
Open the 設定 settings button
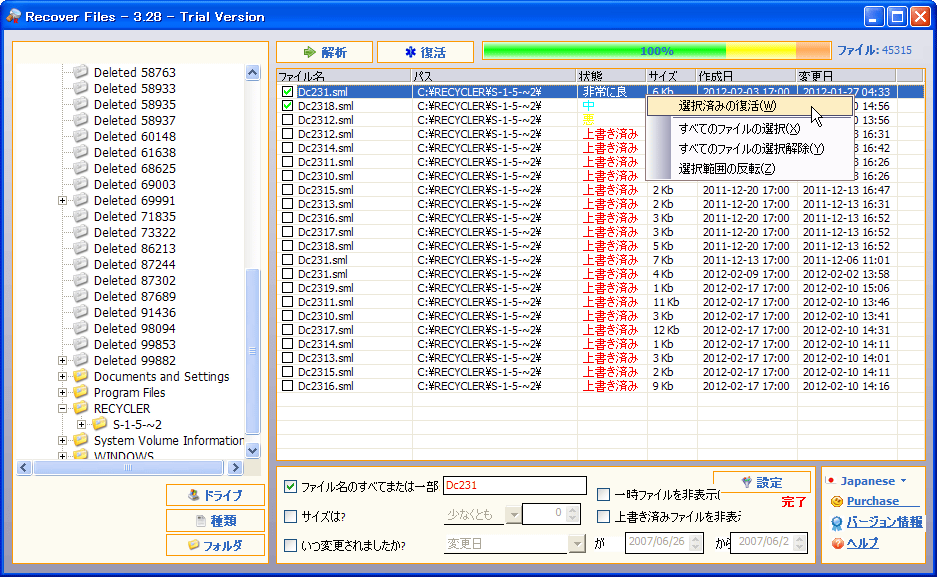coord(761,482)
